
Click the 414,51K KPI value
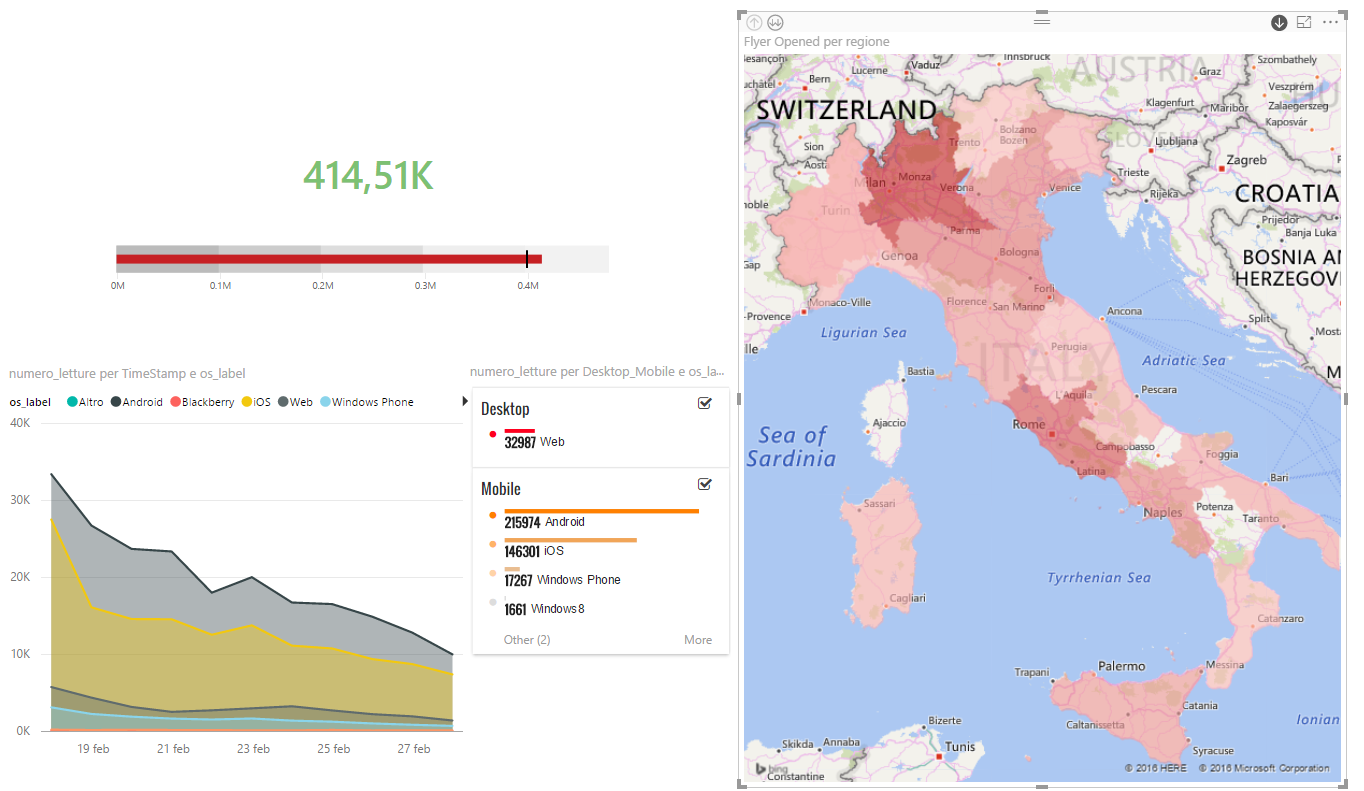coord(368,176)
